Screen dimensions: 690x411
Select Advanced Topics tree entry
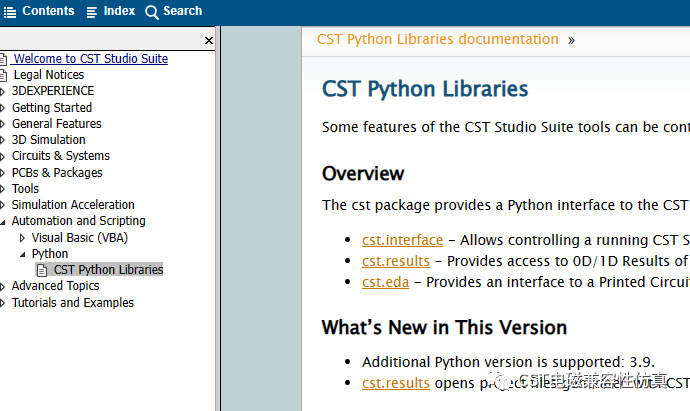[x=55, y=286]
